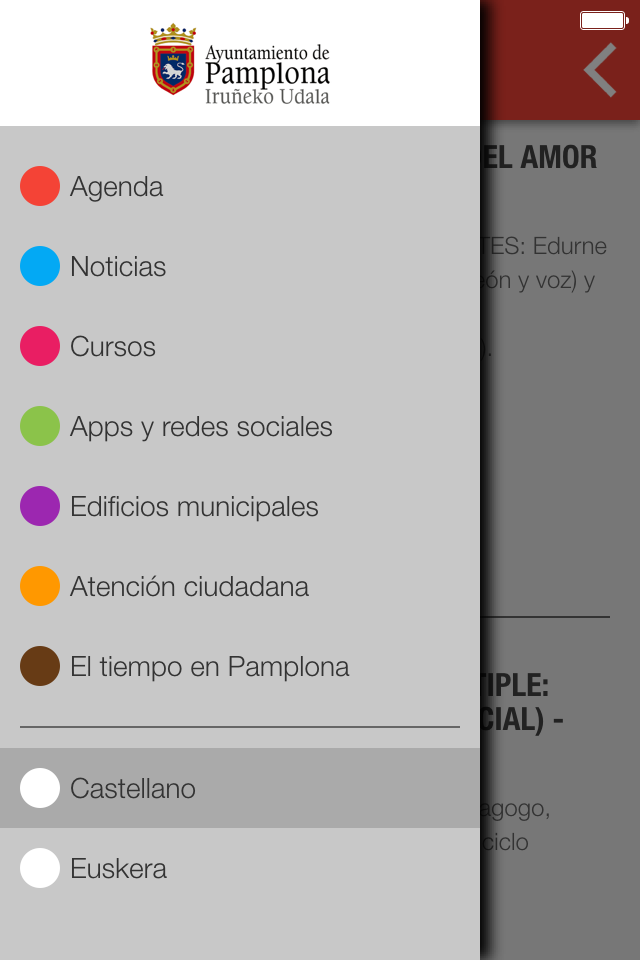Click the brown El tiempo en Pamplona circle
The width and height of the screenshot is (640, 960).
tap(40, 666)
